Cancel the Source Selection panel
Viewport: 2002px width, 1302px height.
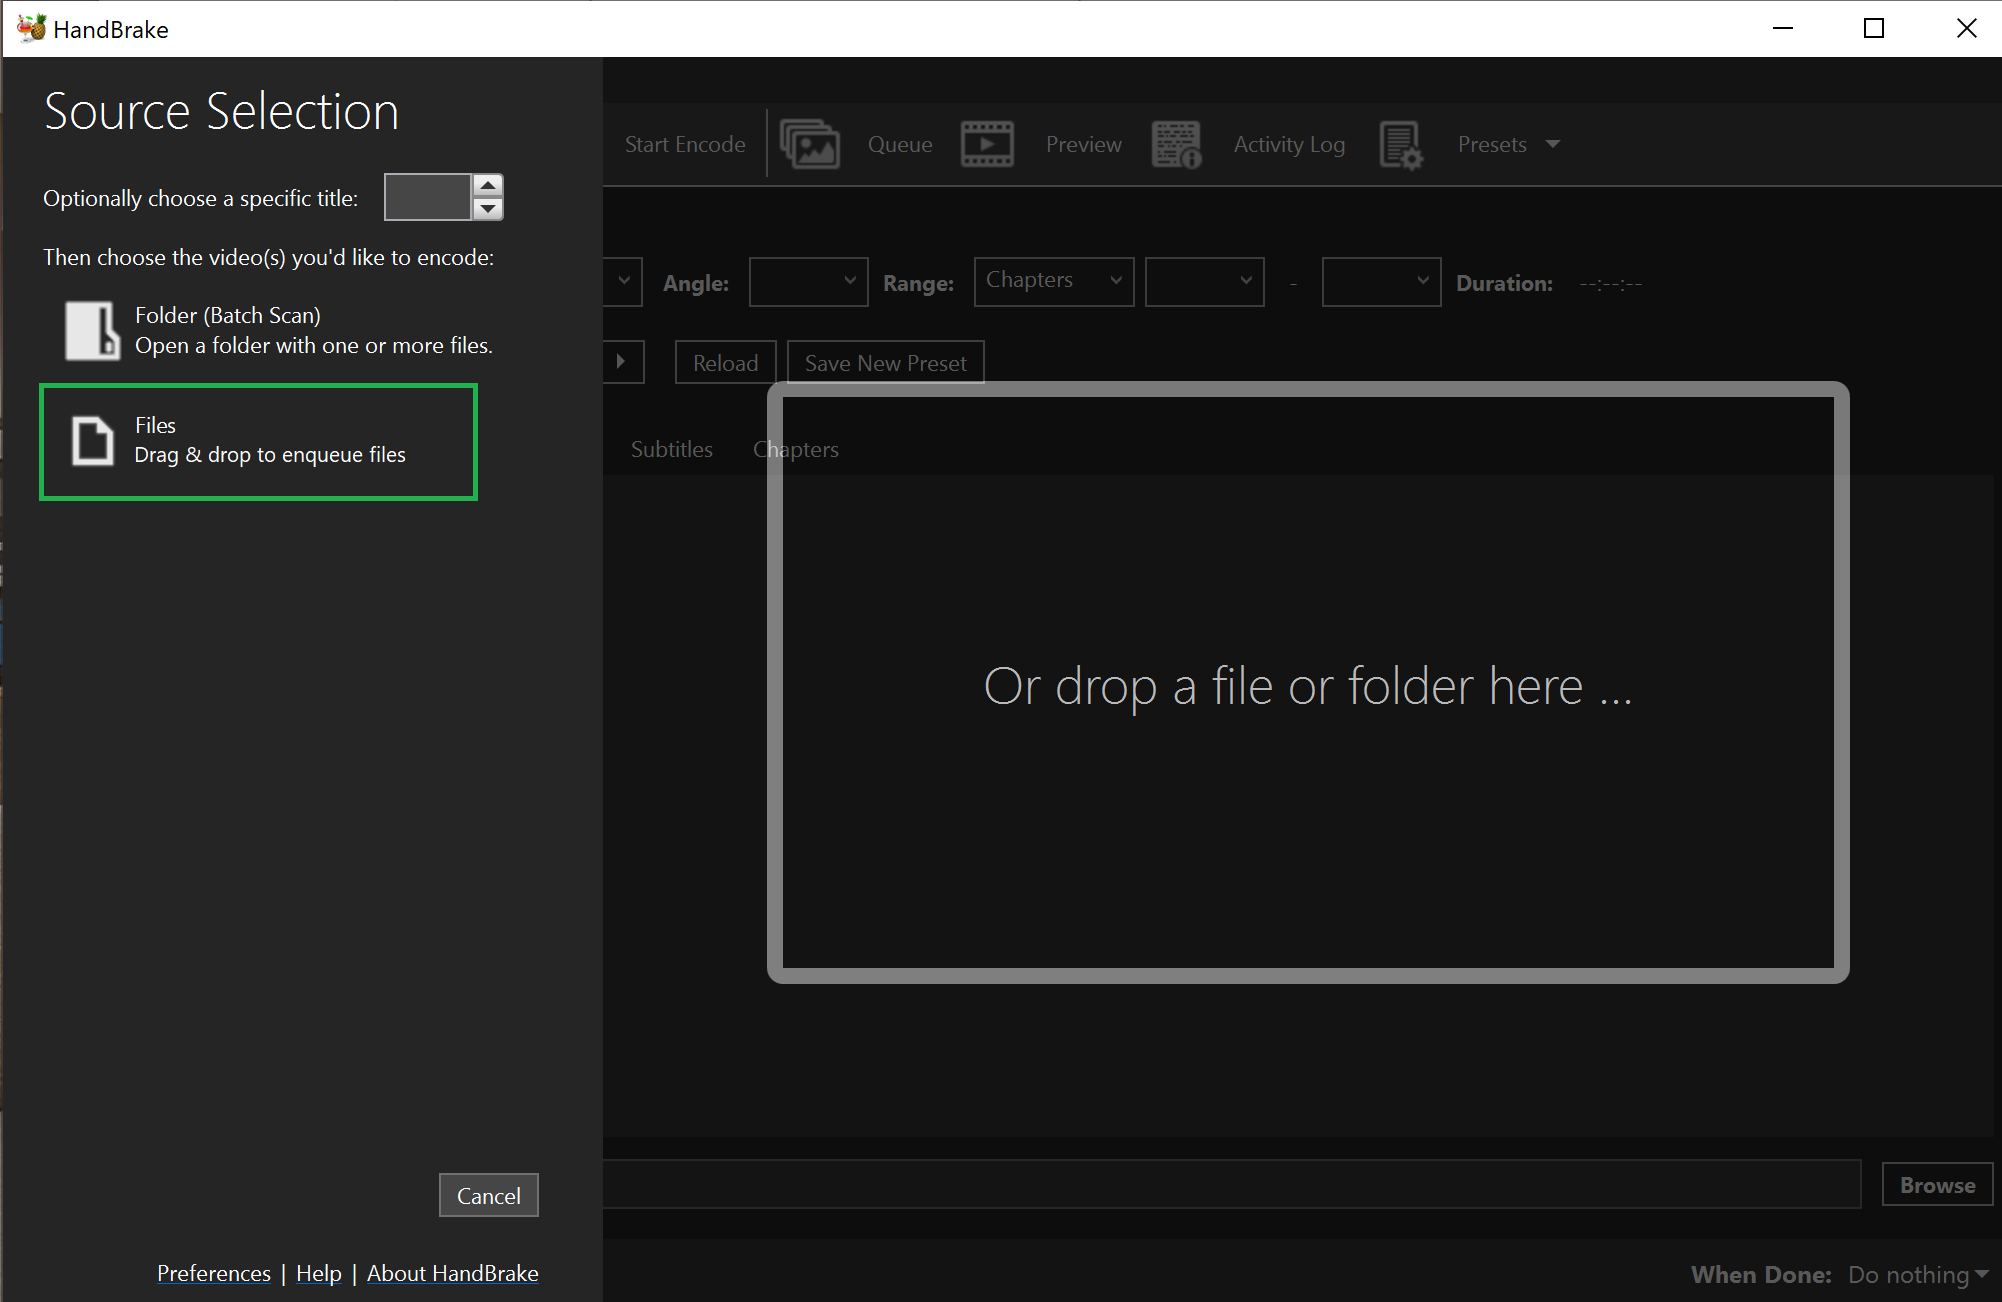point(488,1195)
